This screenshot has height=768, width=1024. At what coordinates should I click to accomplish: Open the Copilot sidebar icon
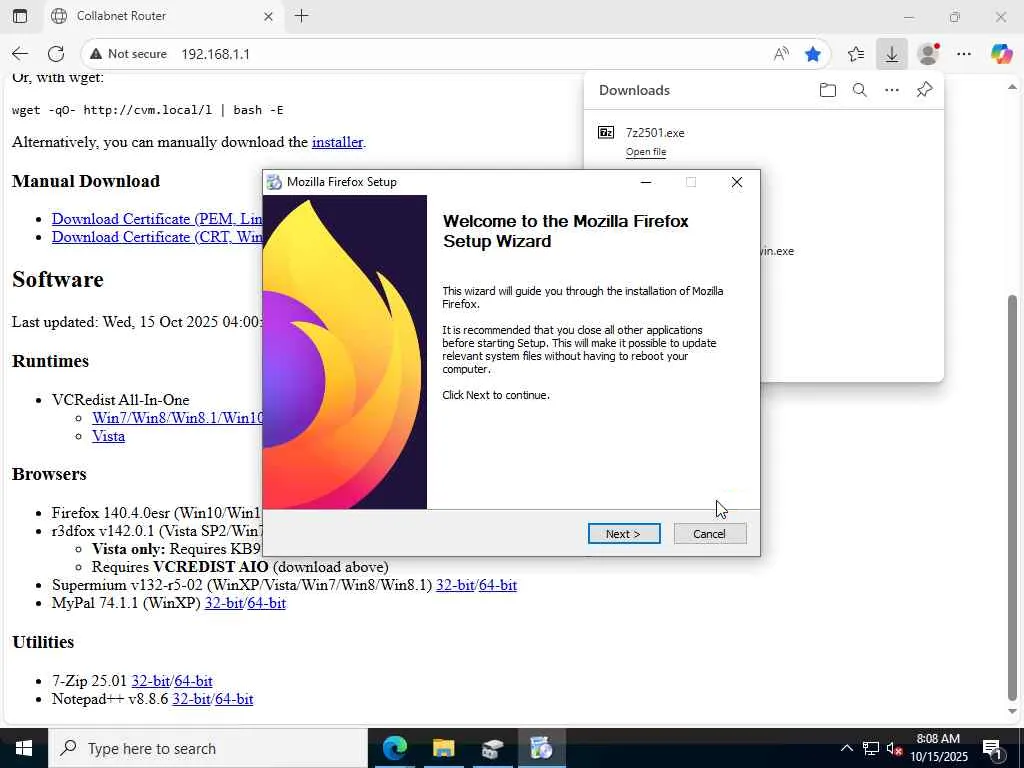pyautogui.click(x=1001, y=54)
